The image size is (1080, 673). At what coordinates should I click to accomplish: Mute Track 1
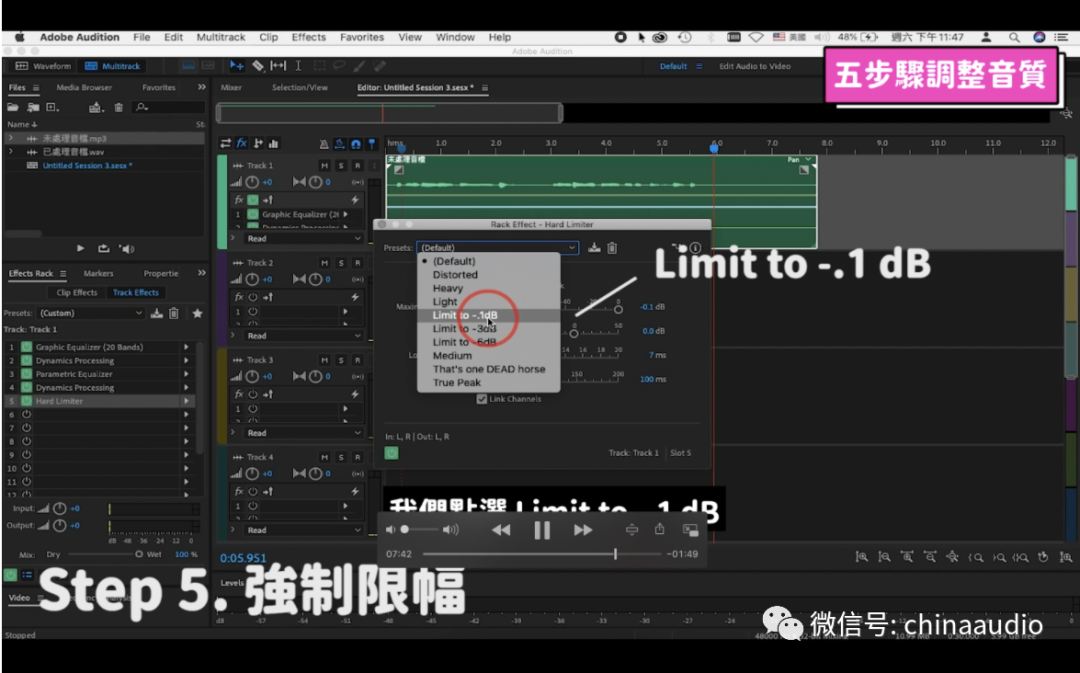pos(324,165)
